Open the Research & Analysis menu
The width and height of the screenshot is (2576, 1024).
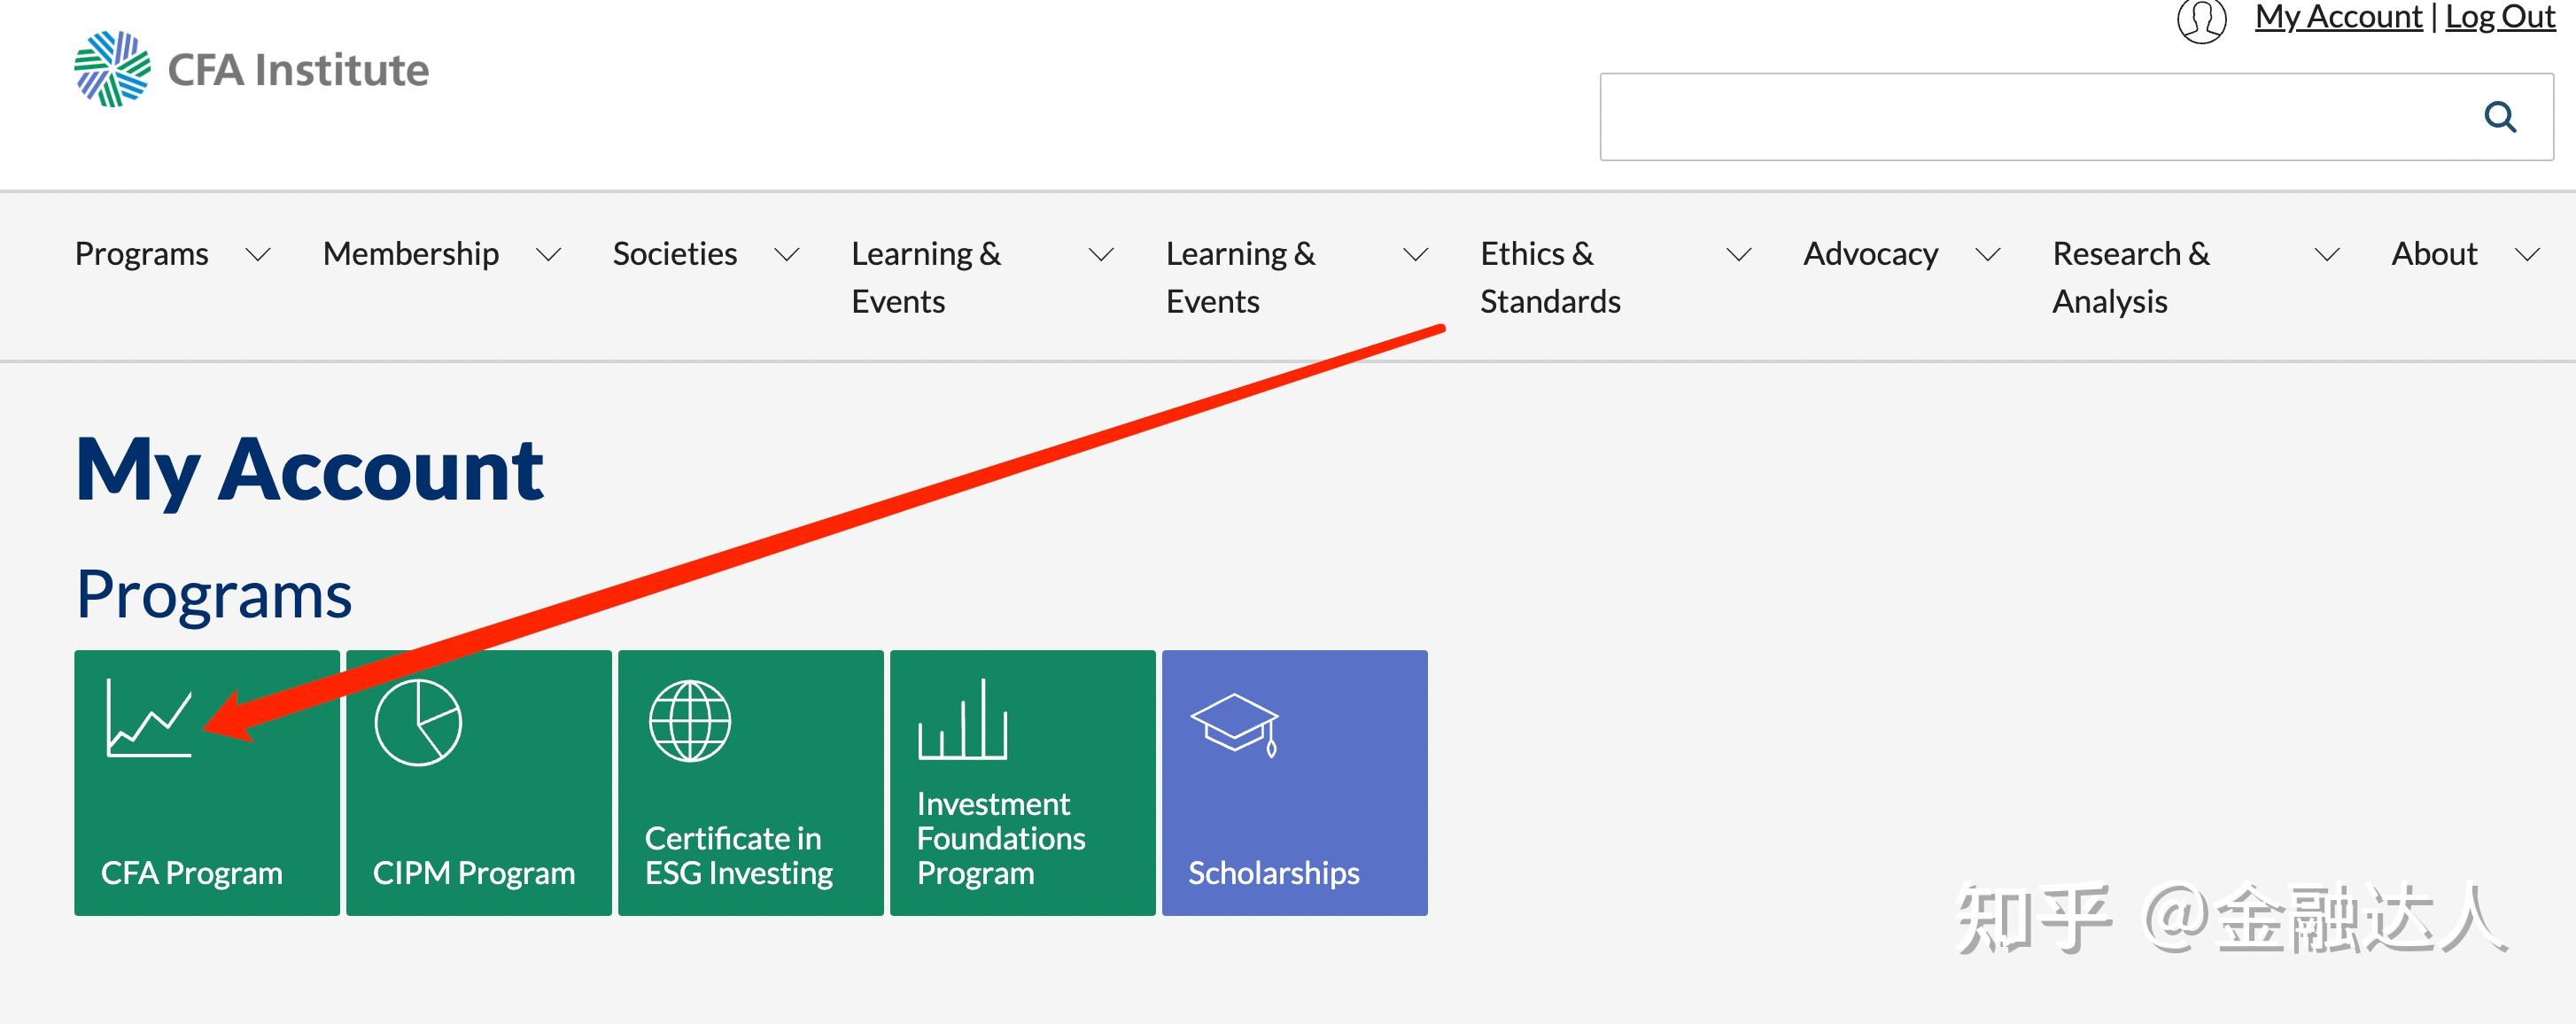pyautogui.click(x=2130, y=277)
